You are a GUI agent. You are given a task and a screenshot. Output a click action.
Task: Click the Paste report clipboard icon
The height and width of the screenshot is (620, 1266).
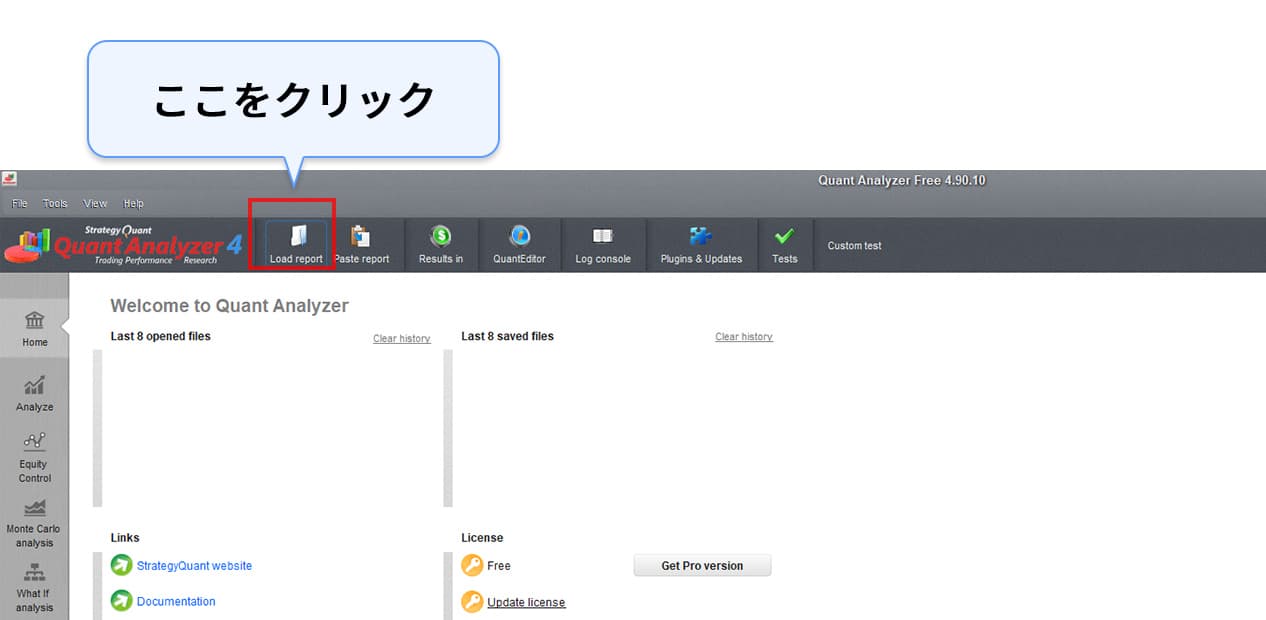[361, 236]
